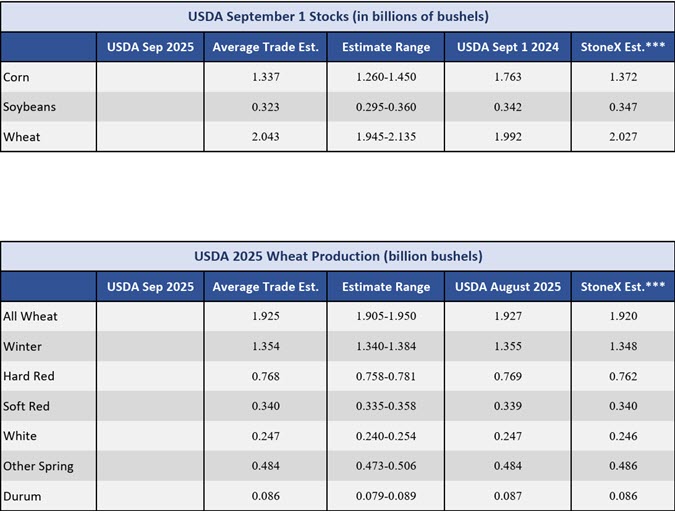This screenshot has width=675, height=512.
Task: Select Other Spring range 0.473-0.506
Action: pos(386,466)
